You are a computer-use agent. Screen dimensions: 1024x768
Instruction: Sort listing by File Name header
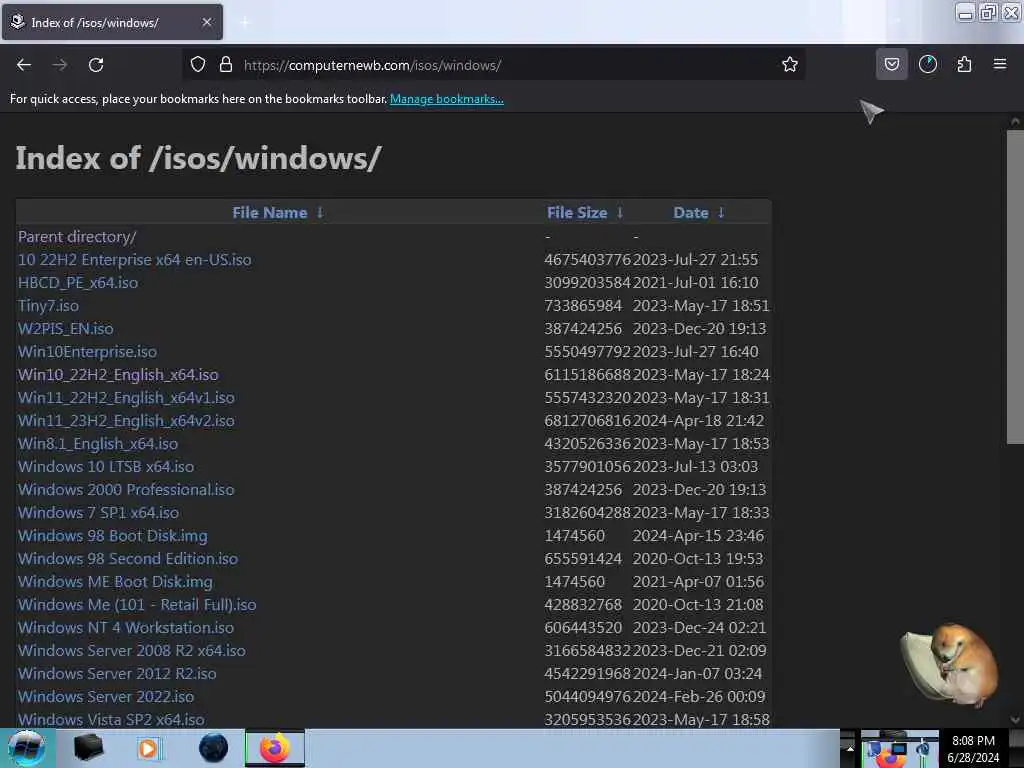click(x=270, y=213)
